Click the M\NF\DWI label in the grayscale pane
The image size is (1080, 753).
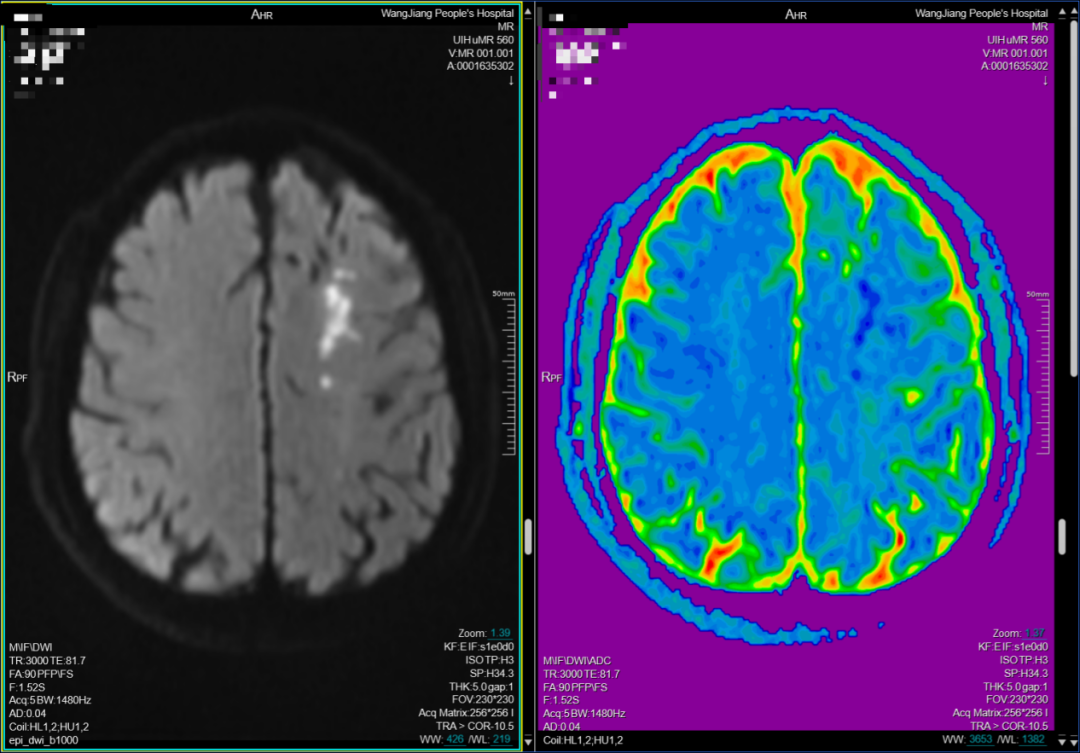pos(30,648)
